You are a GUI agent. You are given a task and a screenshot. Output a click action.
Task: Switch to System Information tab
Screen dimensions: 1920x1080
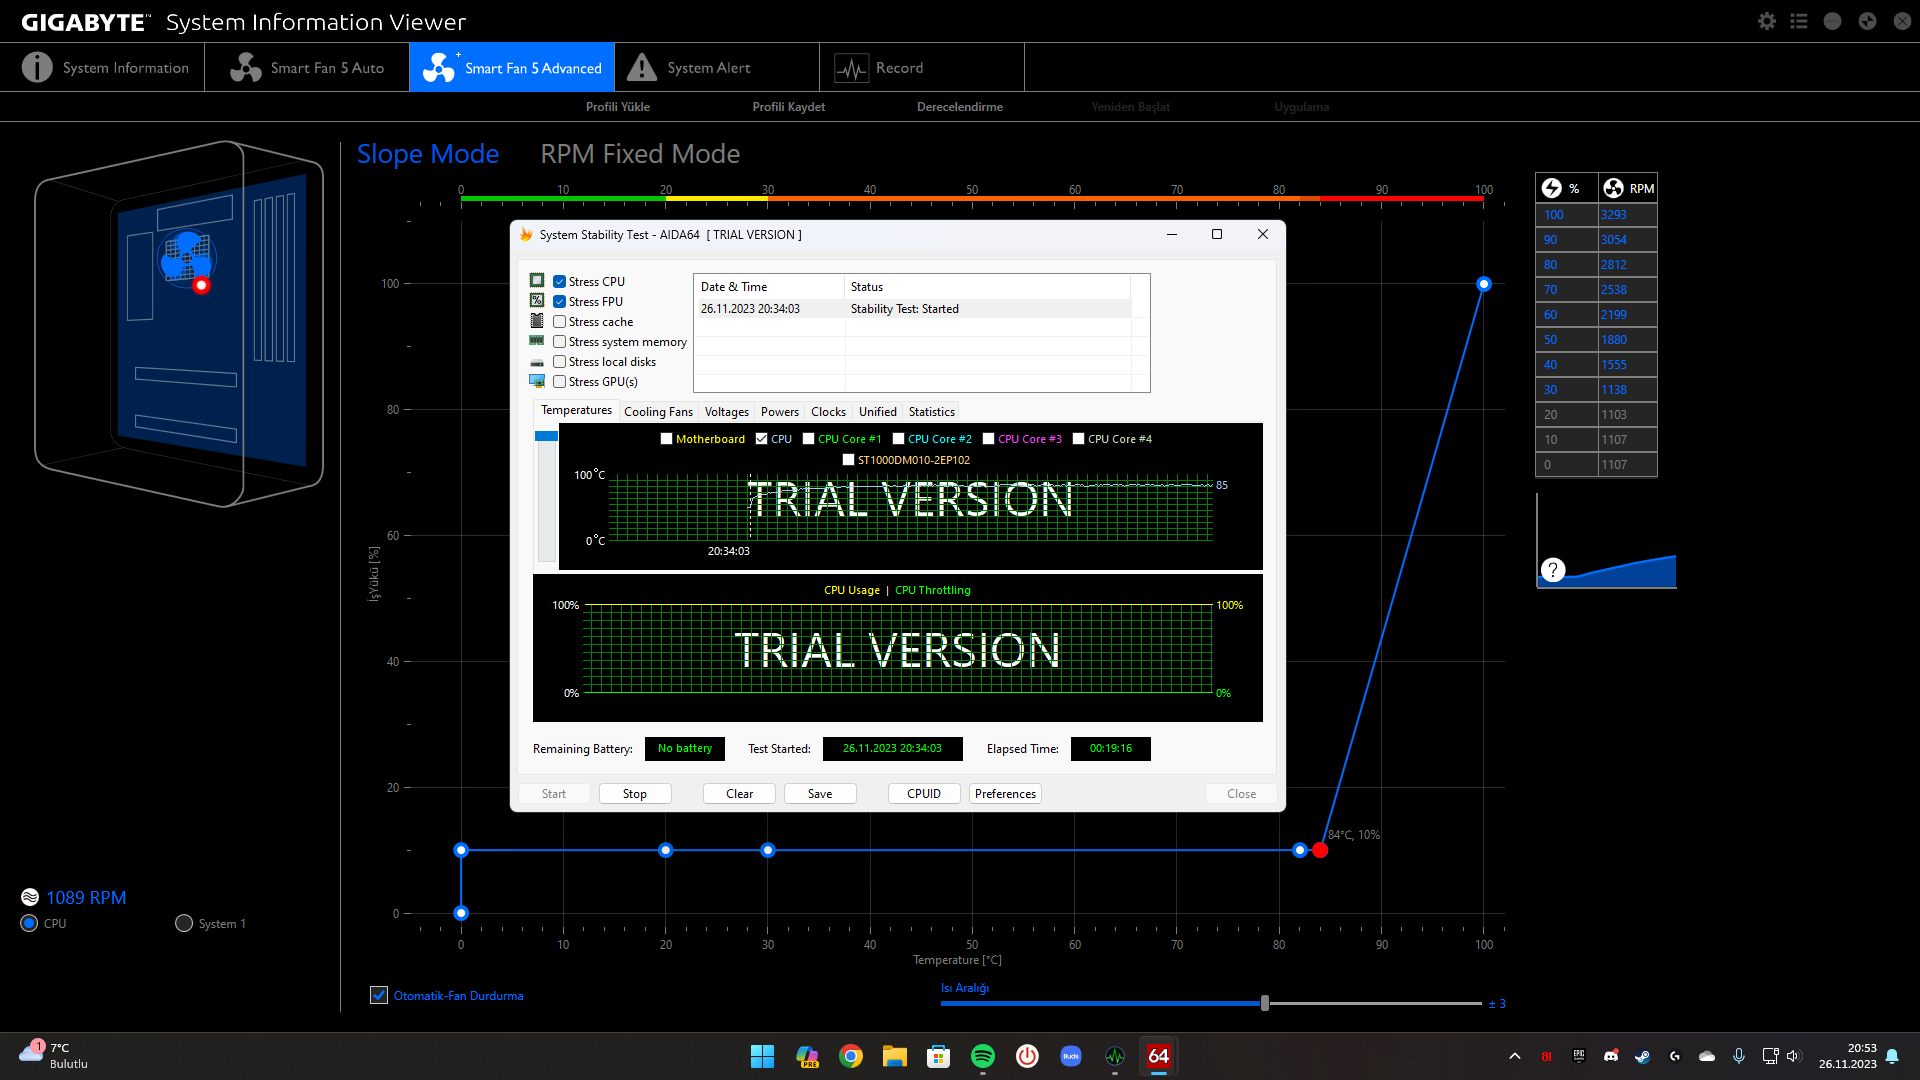[x=106, y=67]
